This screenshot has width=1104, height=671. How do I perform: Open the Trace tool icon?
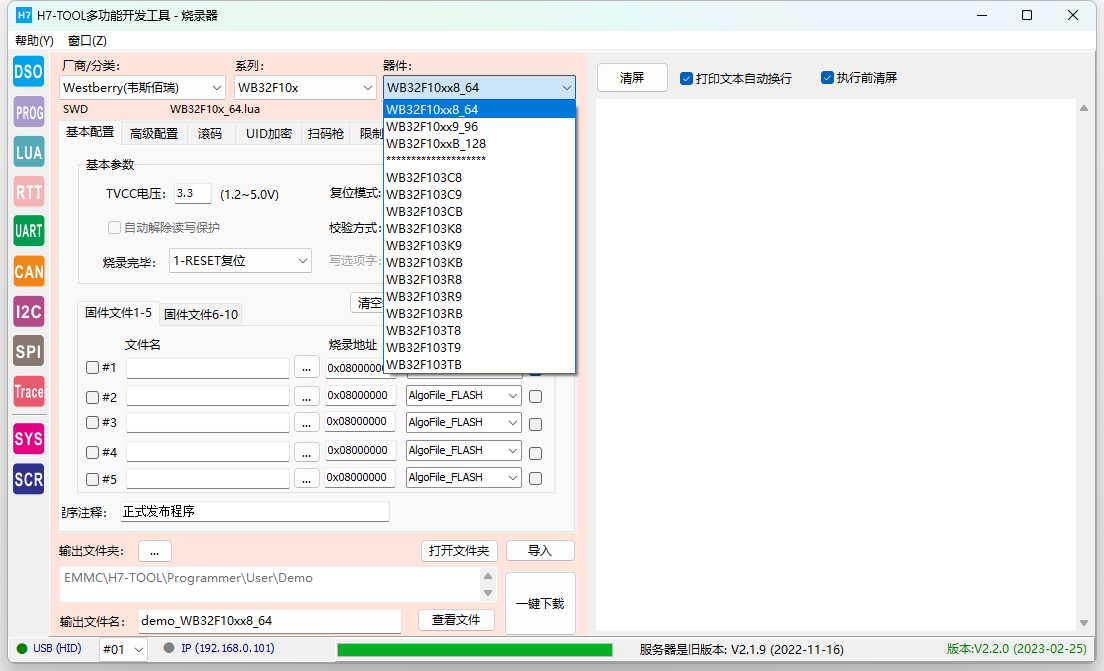coord(29,391)
